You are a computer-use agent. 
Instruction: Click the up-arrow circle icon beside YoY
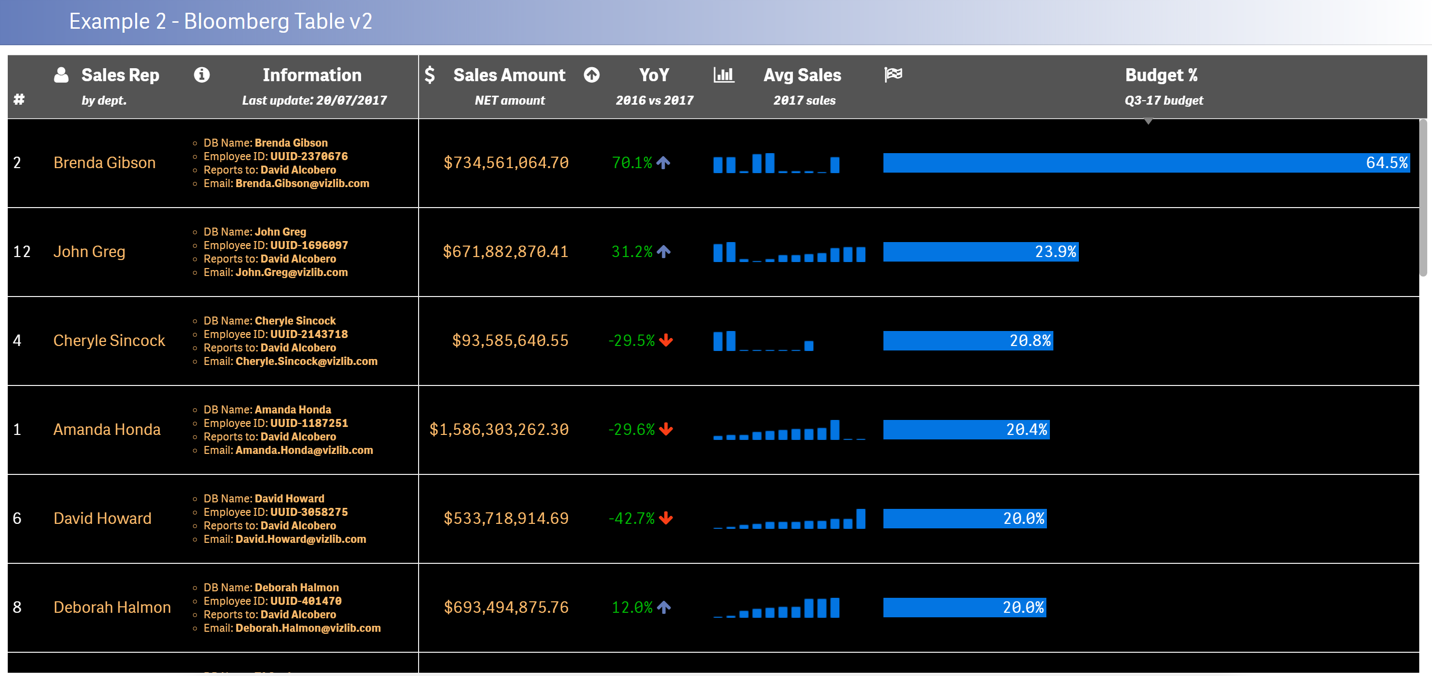[592, 75]
